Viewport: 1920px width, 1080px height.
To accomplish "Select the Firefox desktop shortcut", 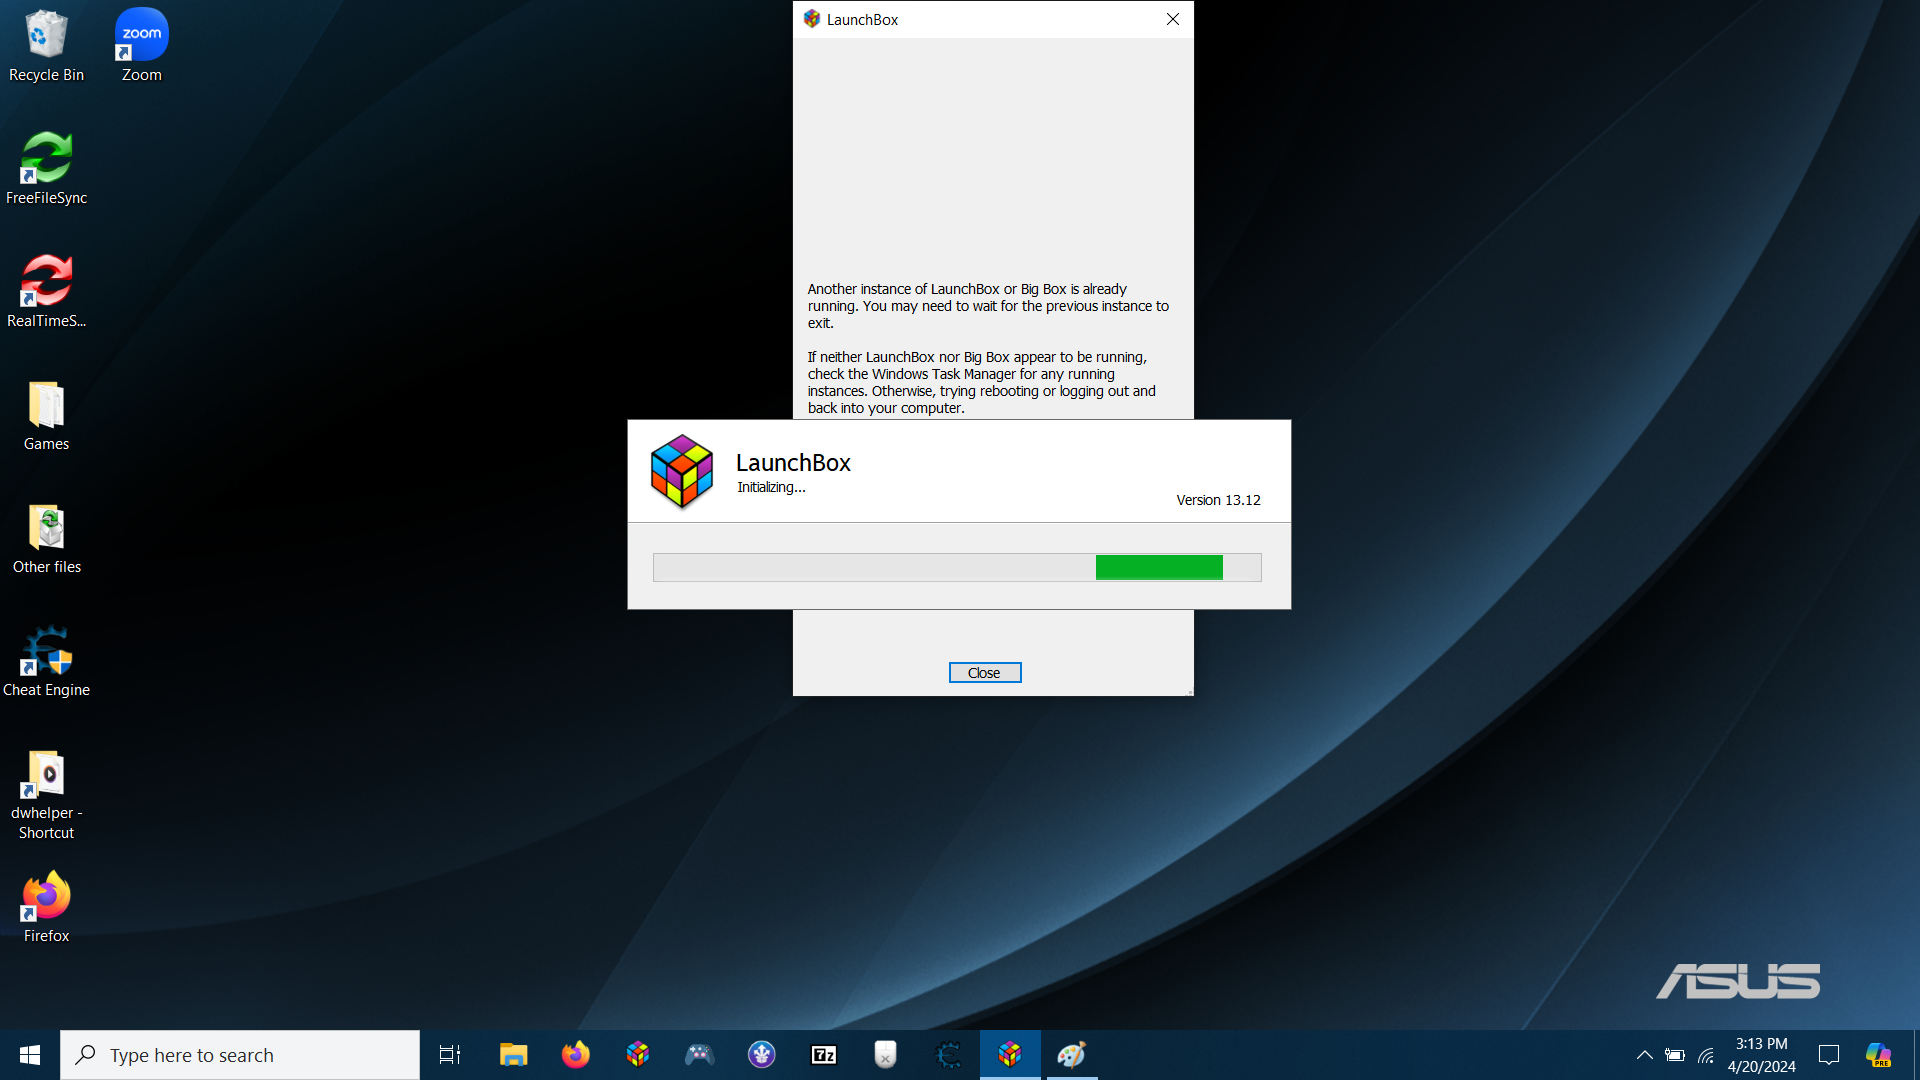I will point(46,907).
